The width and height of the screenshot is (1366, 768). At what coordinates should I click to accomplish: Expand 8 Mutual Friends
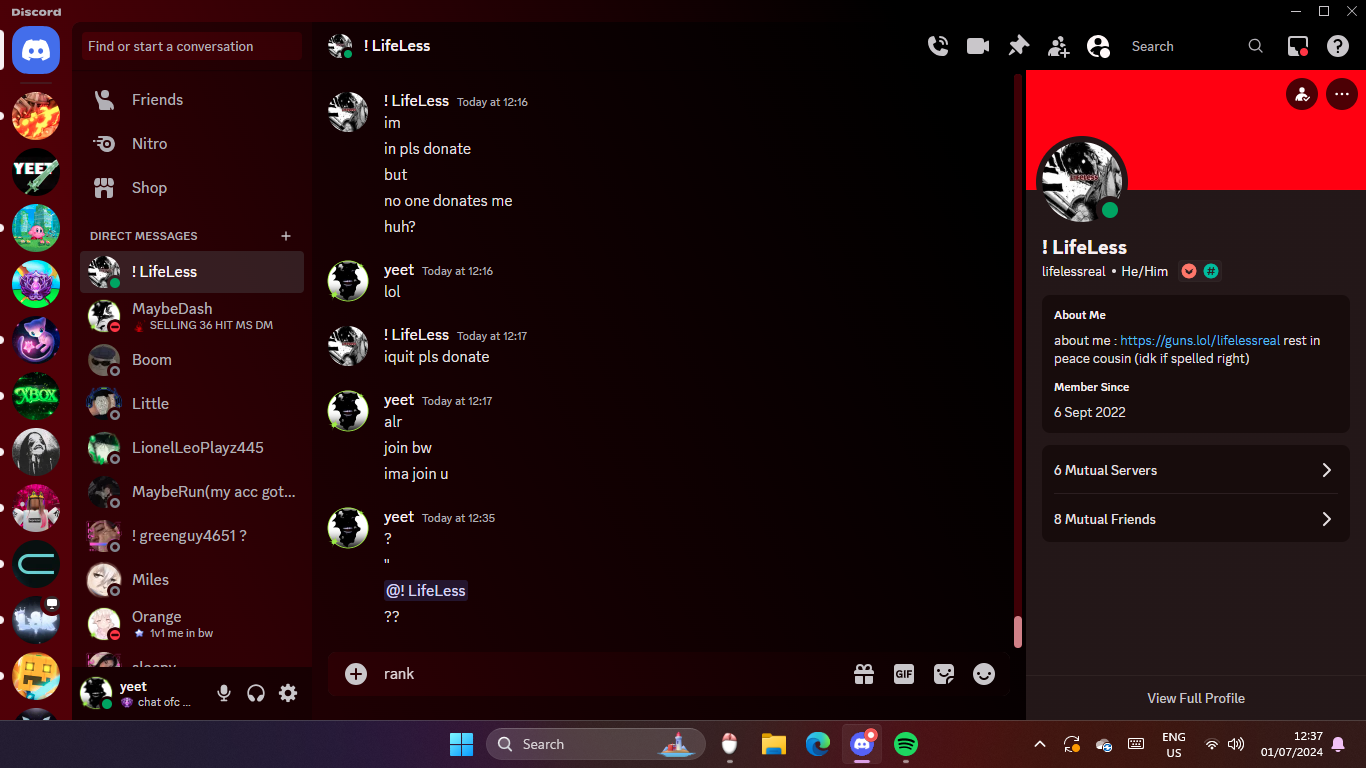click(1195, 519)
